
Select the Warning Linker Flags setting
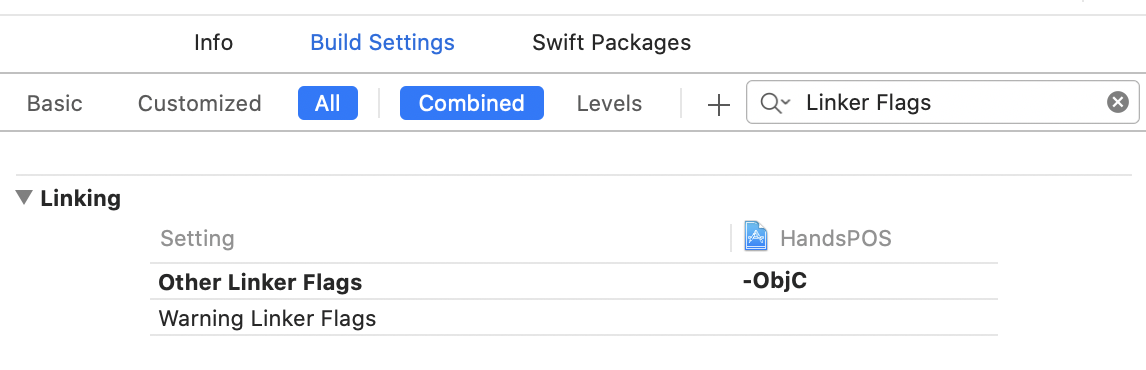267,318
